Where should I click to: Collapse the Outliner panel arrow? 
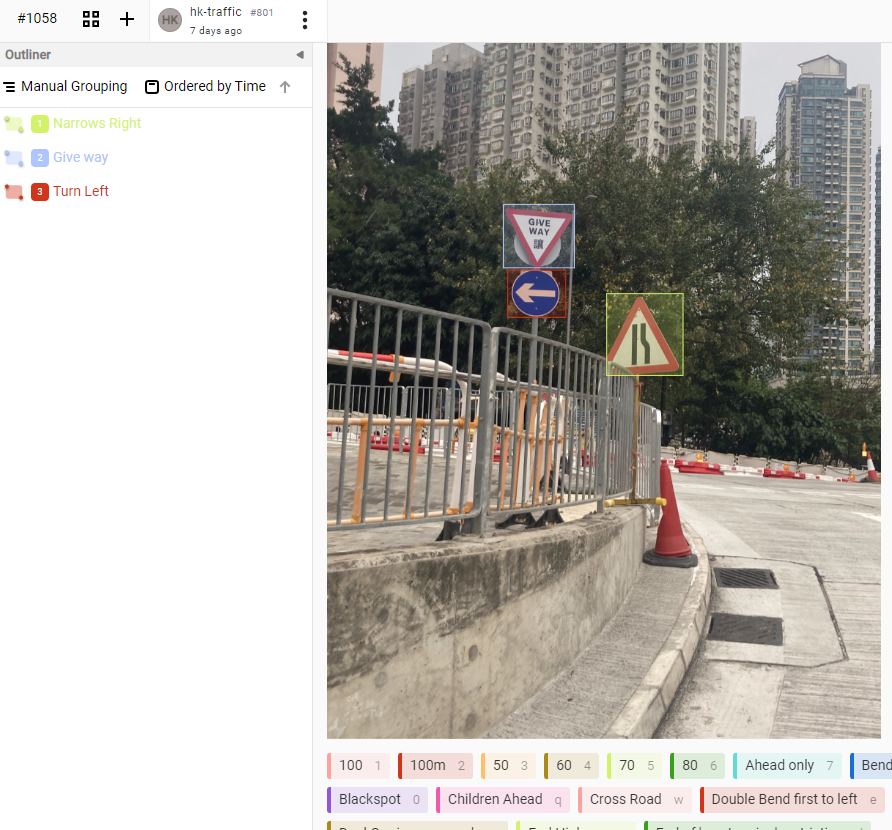(x=300, y=55)
